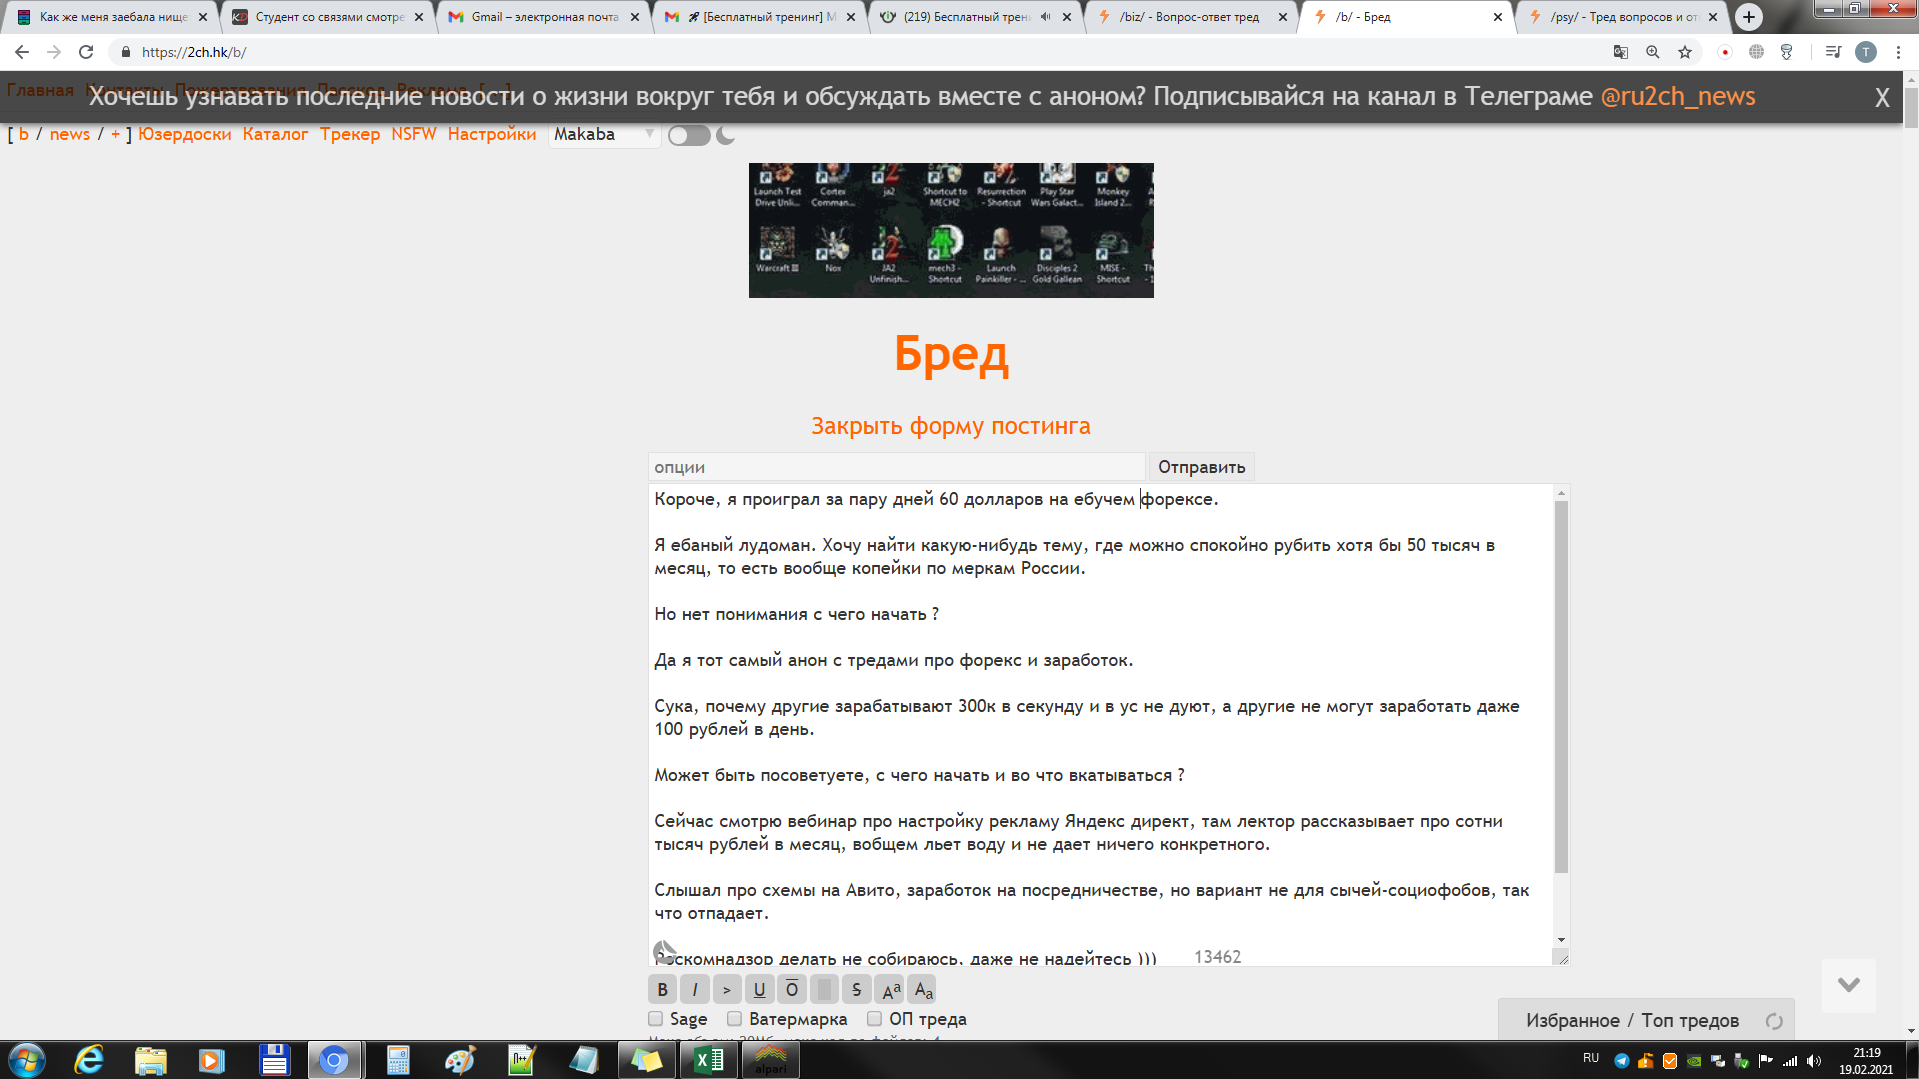1919x1079 pixels.
Task: Go back to previous page
Action: coord(22,52)
